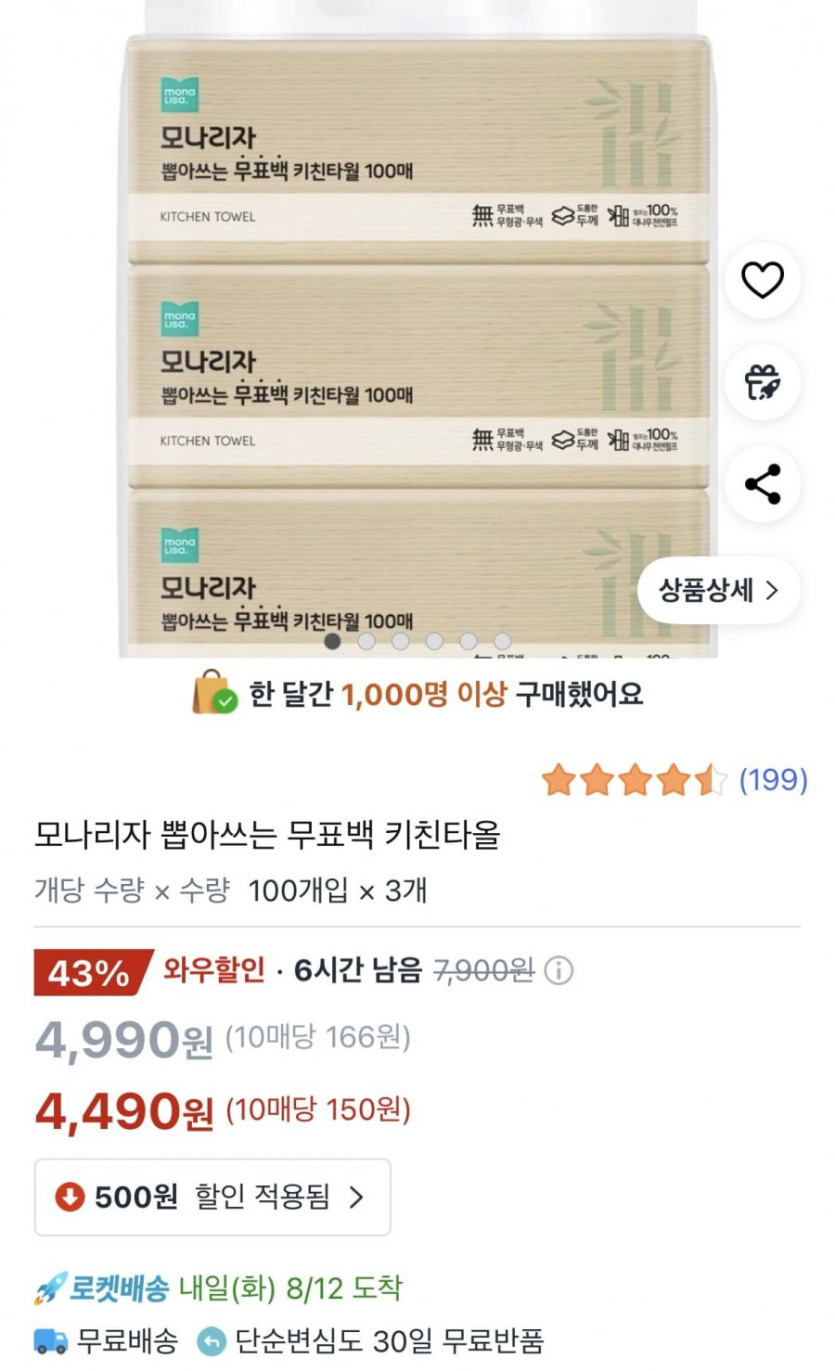Click the star rating display
The width and height of the screenshot is (835, 1371).
tap(635, 780)
